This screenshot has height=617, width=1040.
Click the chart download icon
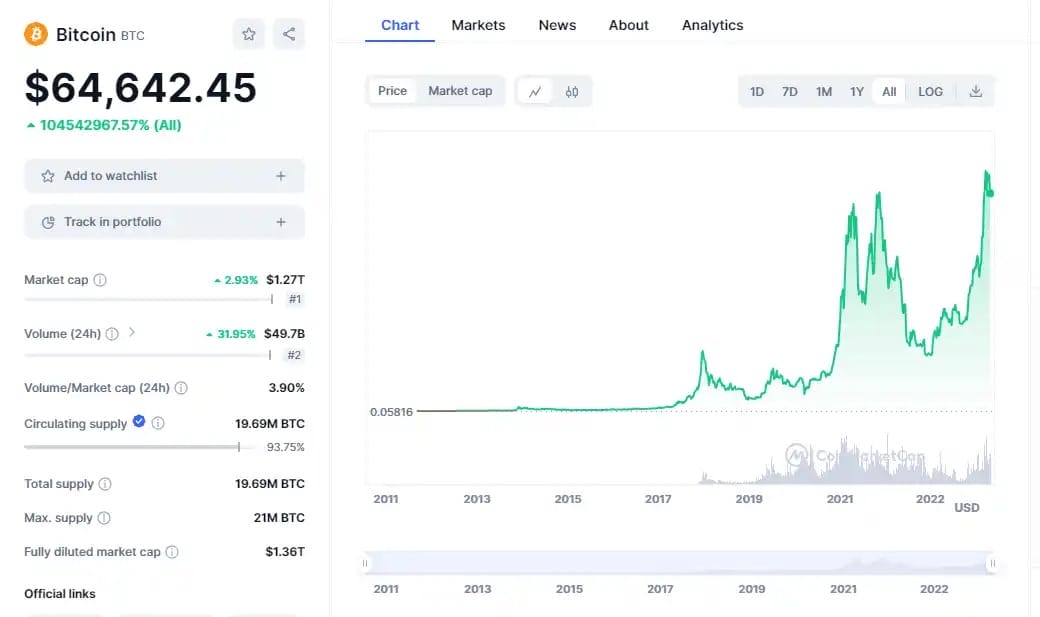click(976, 91)
